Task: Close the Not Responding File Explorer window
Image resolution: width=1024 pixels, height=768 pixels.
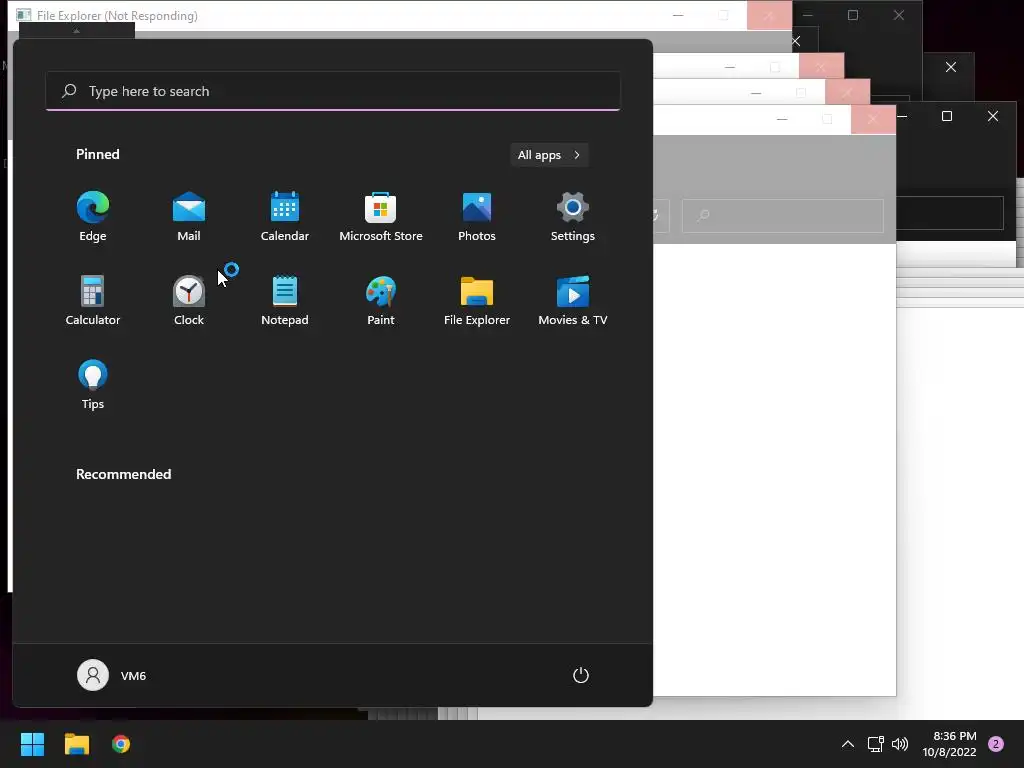Action: [x=769, y=15]
